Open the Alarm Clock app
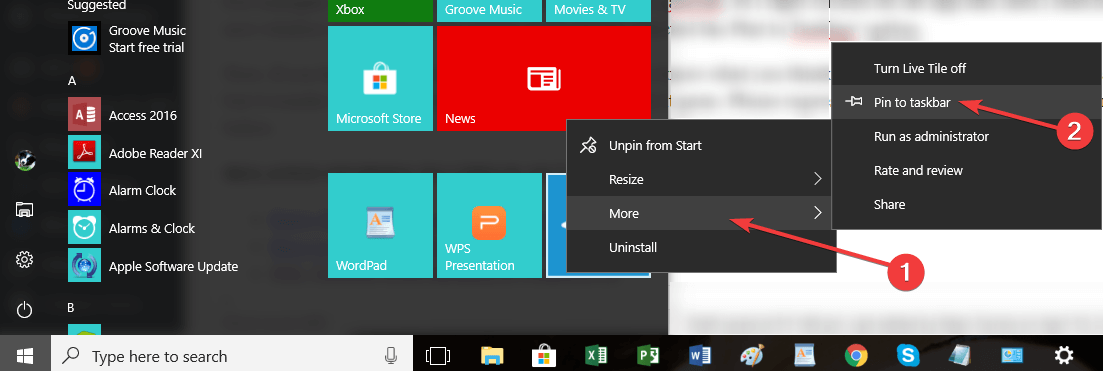The width and height of the screenshot is (1103, 371). point(122,191)
